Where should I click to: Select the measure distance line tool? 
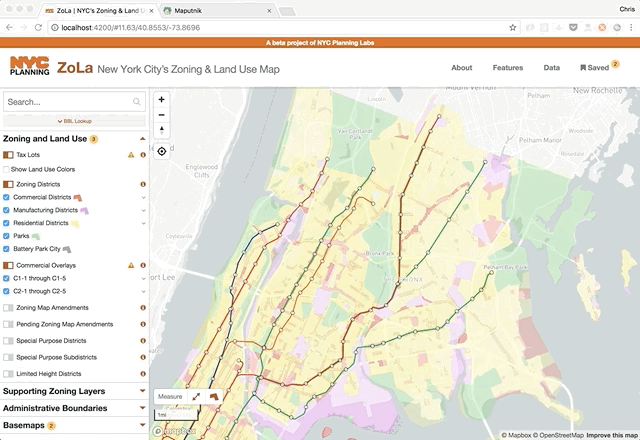[x=196, y=396]
